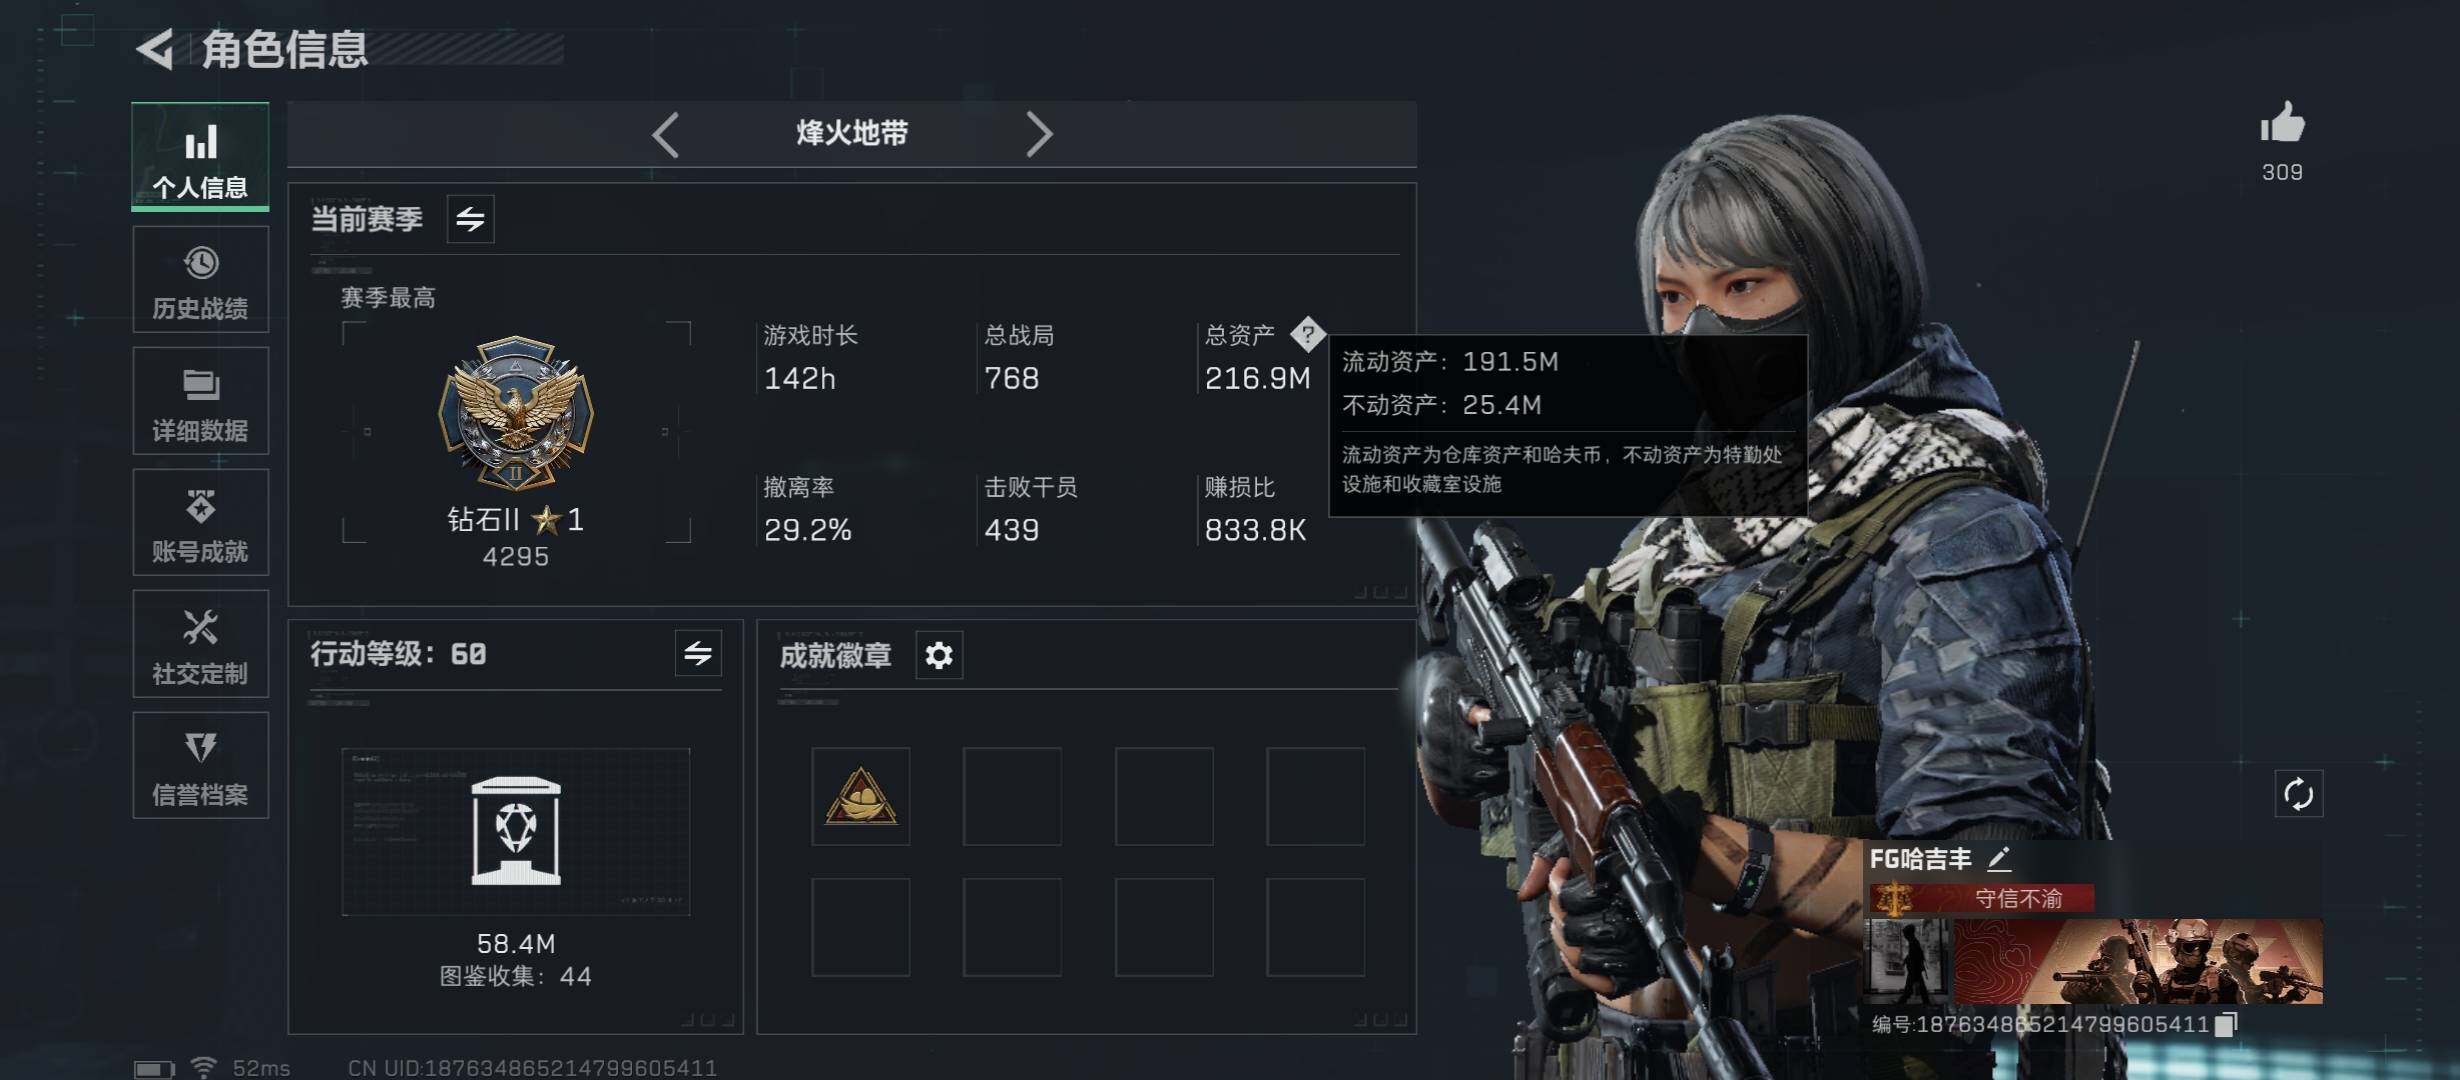Open the 历史战绩 history tab

click(x=200, y=280)
